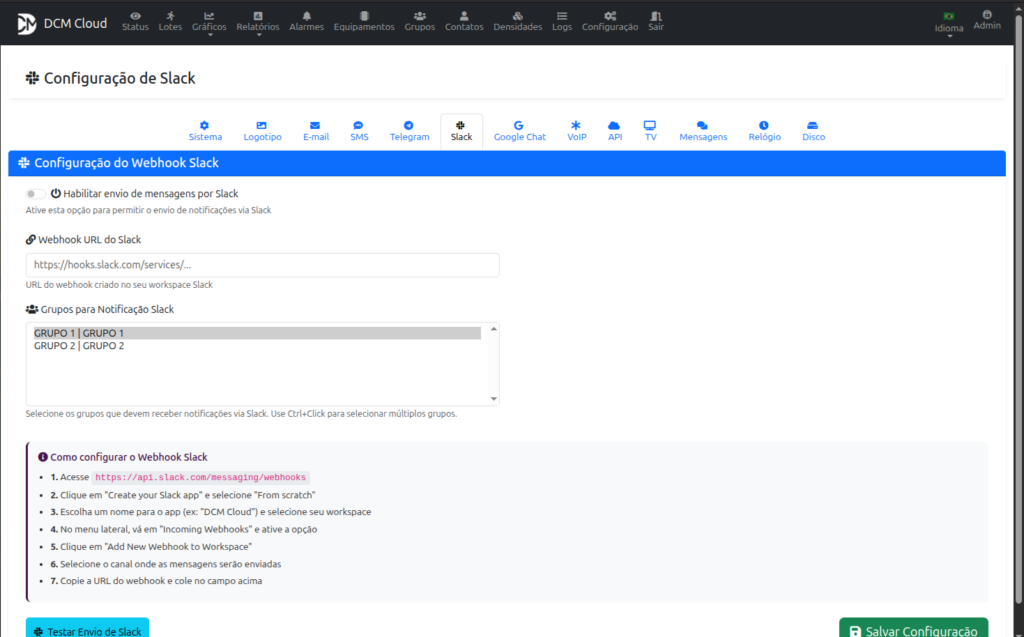
Task: Switch to the E-mail tab
Action: pos(315,131)
